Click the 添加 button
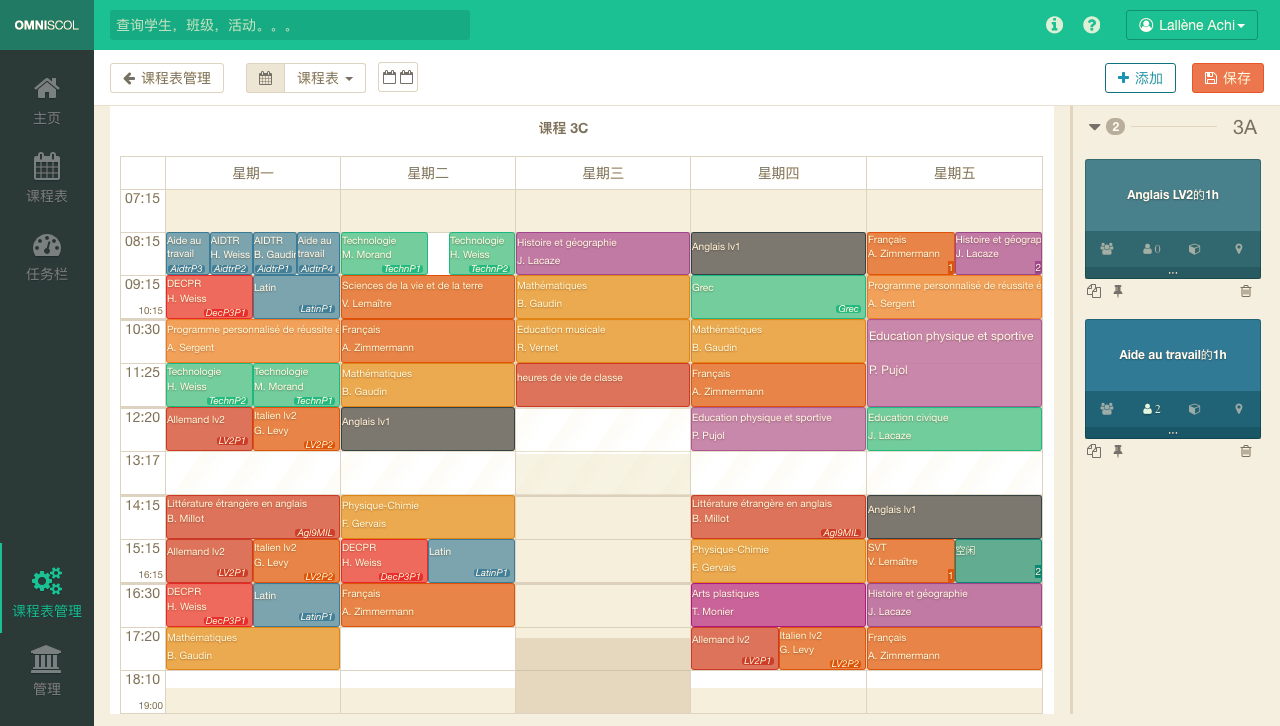The width and height of the screenshot is (1280, 726). coord(1140,78)
